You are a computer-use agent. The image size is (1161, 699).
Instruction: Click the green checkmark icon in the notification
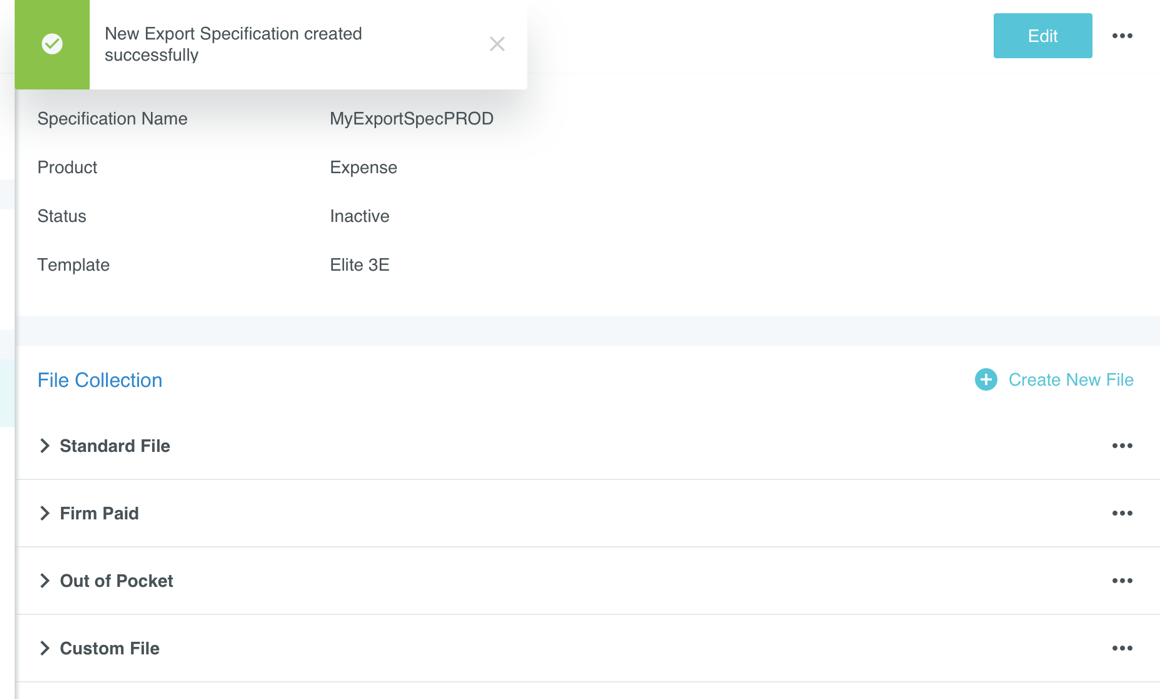tap(52, 44)
